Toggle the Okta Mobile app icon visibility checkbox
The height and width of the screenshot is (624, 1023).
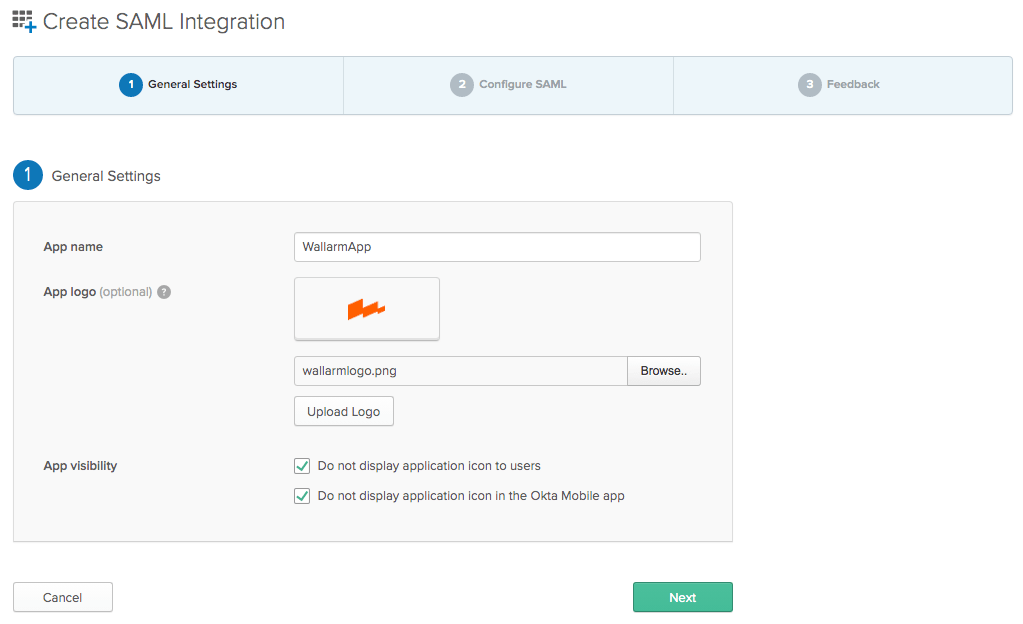click(x=302, y=496)
